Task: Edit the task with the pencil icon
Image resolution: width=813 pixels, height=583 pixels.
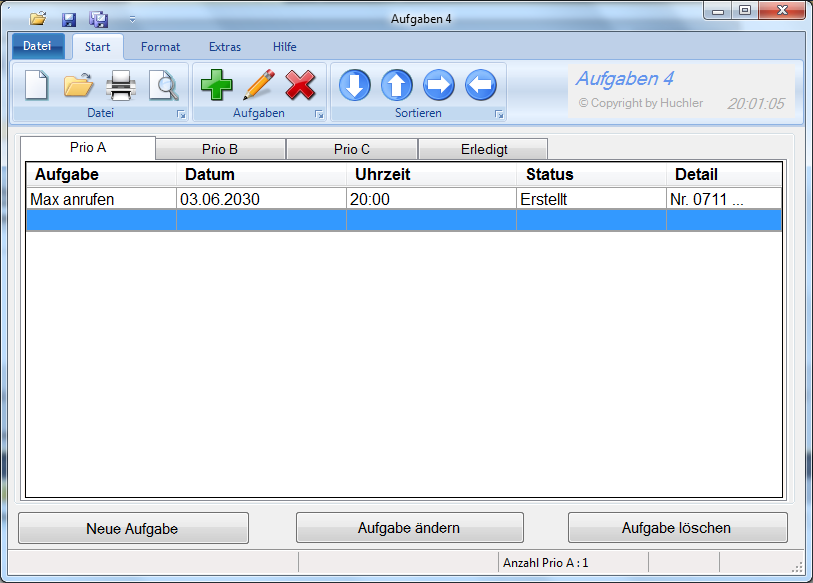Action: point(259,85)
